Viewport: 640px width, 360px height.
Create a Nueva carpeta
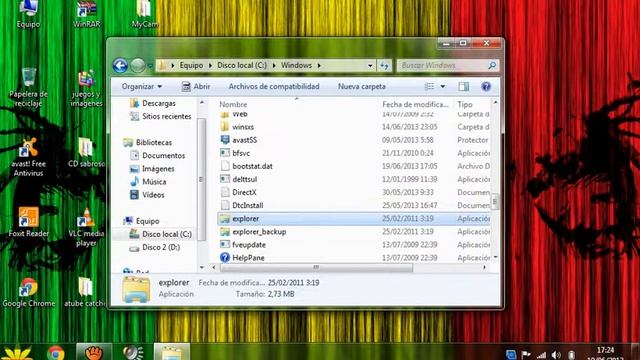tap(362, 87)
